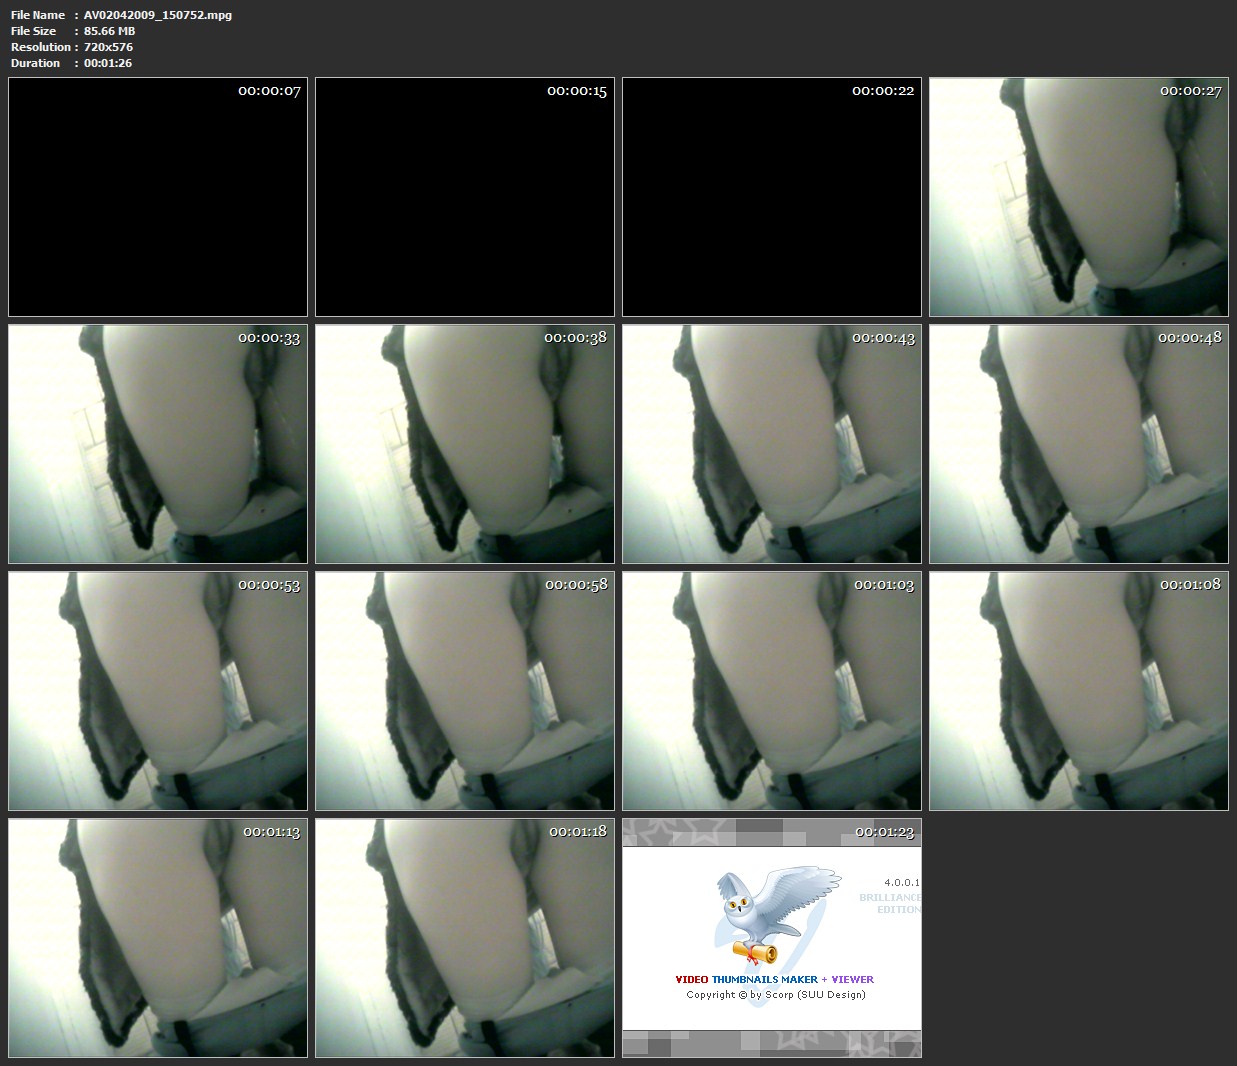Click the thumbnail at timestamp 00:01:03
Viewport: 1237px width, 1066px height.
(x=772, y=691)
